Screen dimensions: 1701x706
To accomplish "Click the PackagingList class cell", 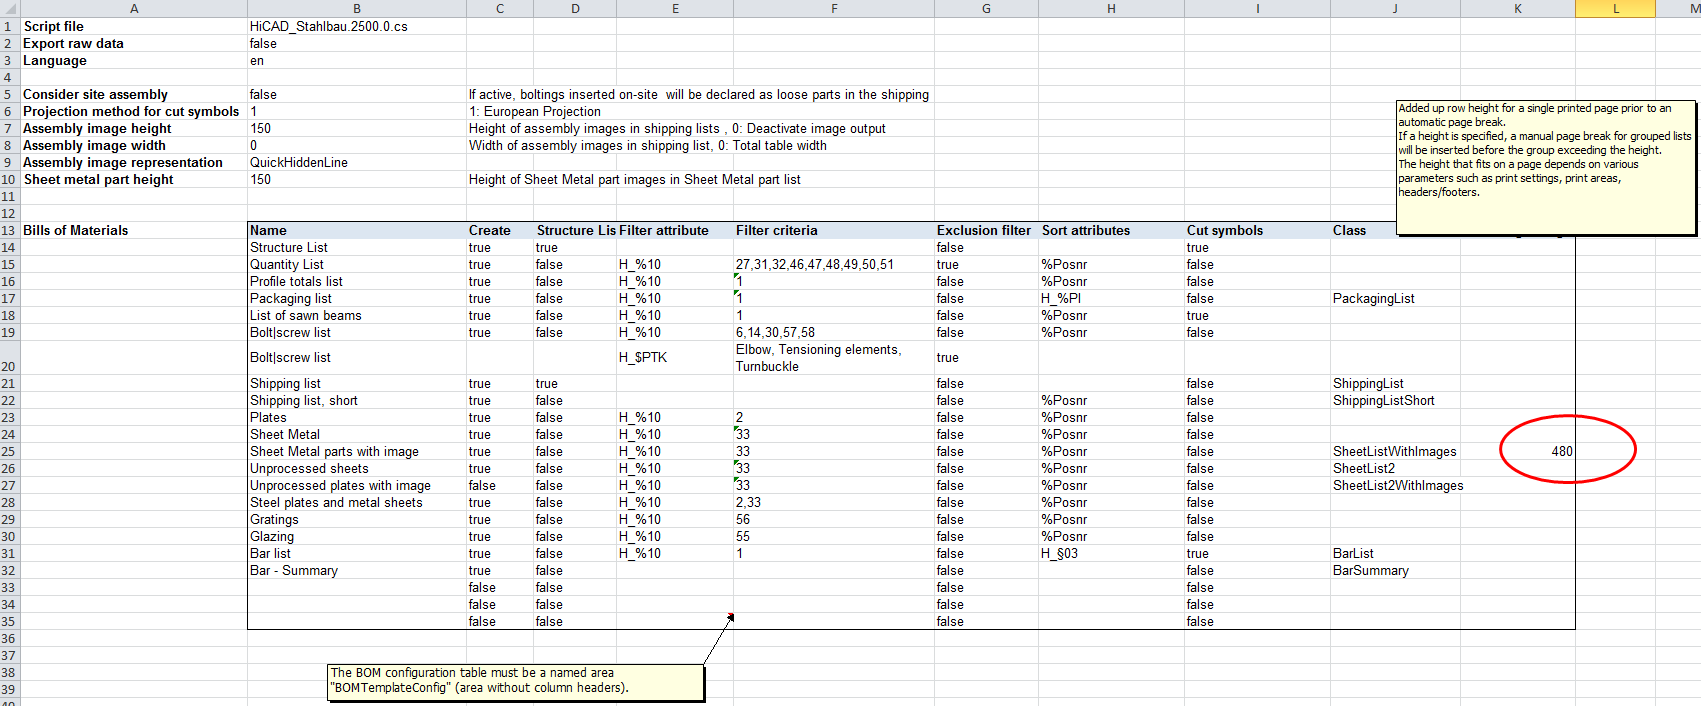I will point(1373,298).
